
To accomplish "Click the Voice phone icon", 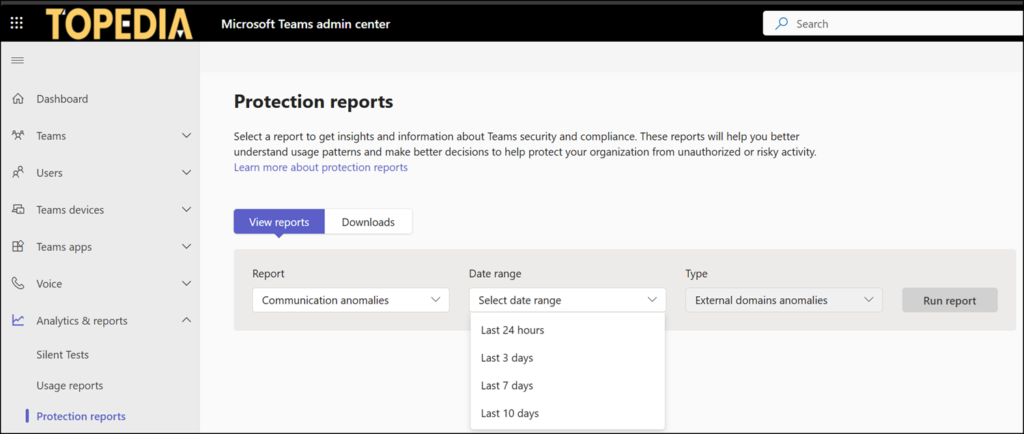I will [18, 284].
